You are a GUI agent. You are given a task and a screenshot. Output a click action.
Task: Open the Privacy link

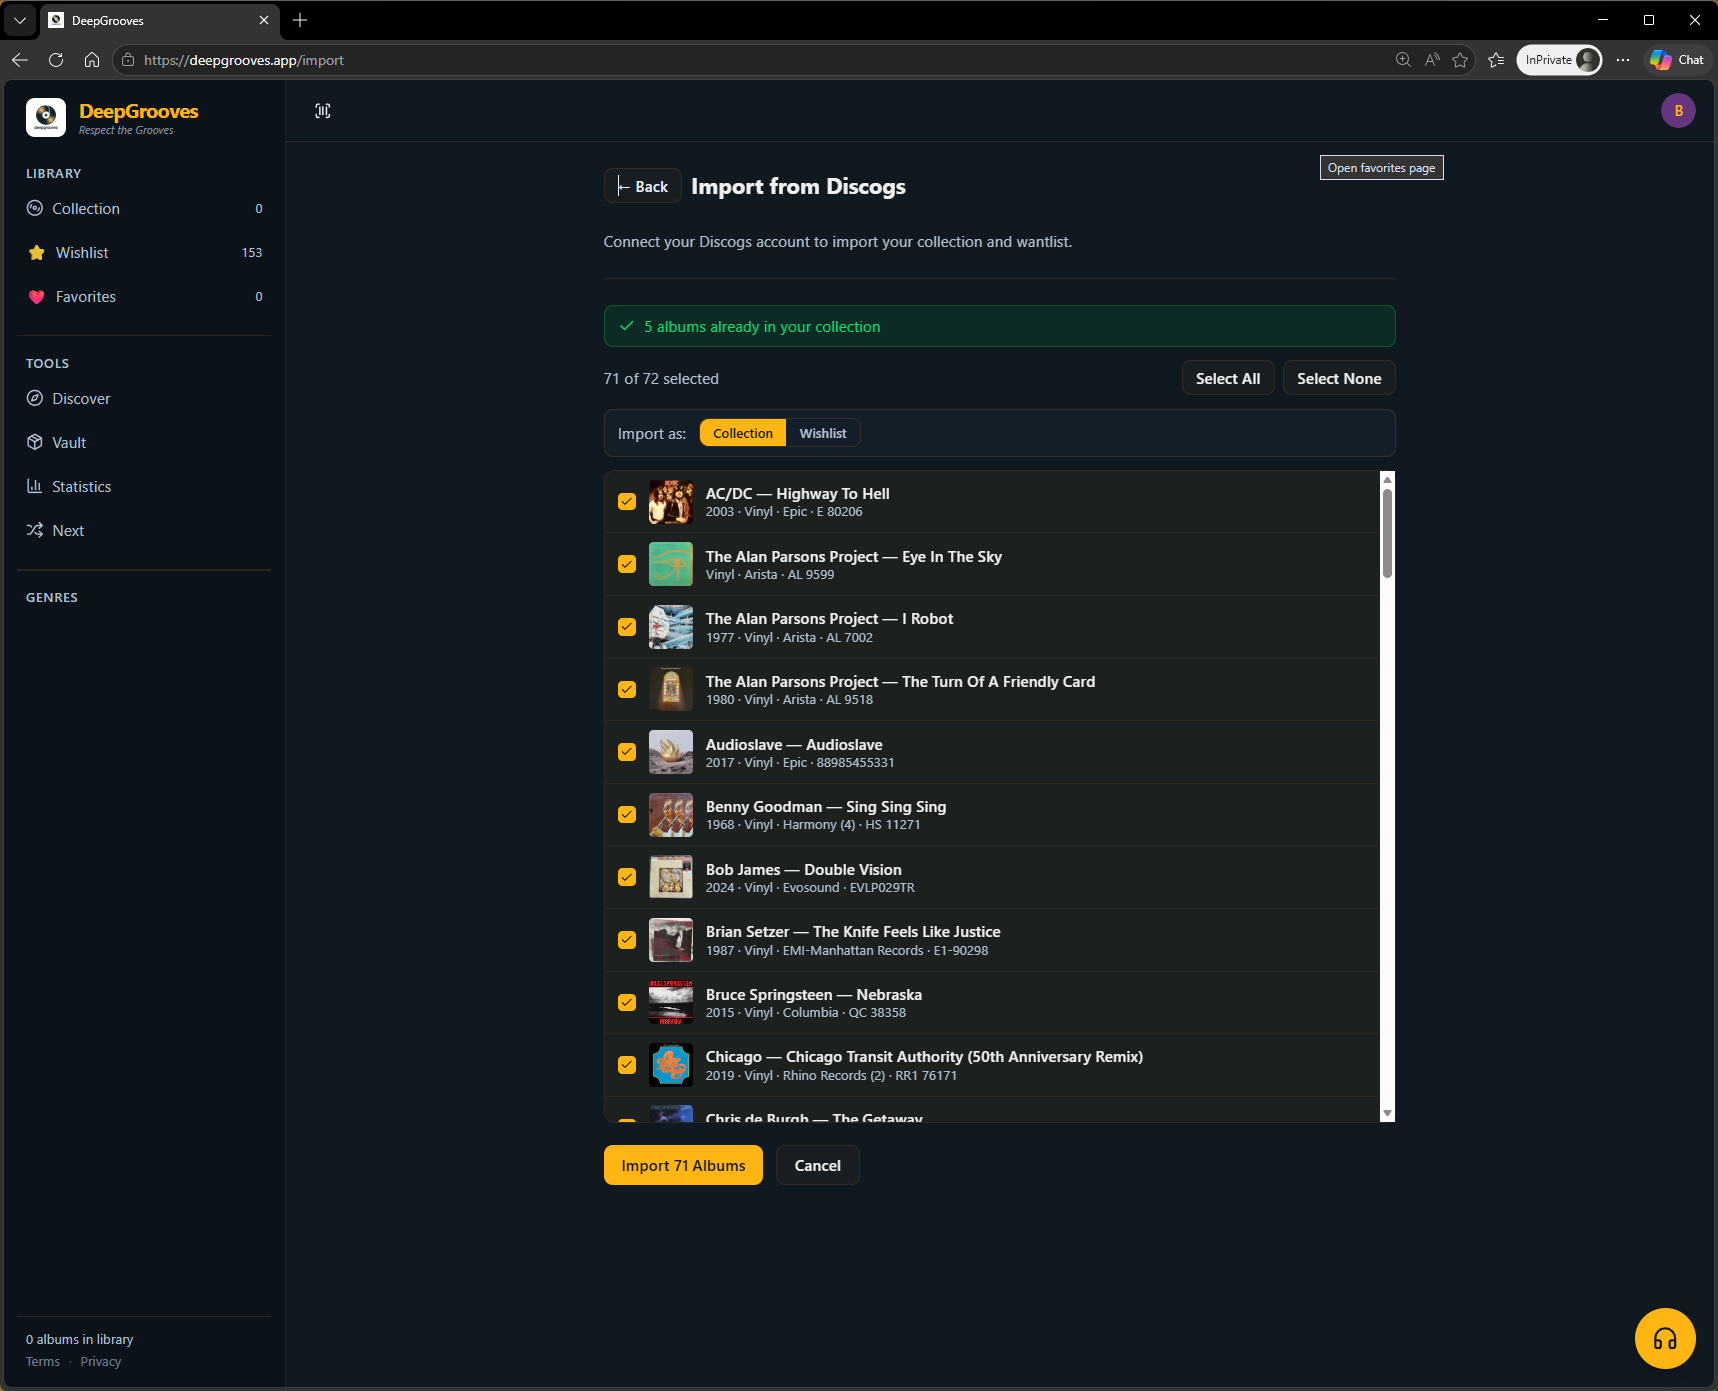coord(101,1362)
